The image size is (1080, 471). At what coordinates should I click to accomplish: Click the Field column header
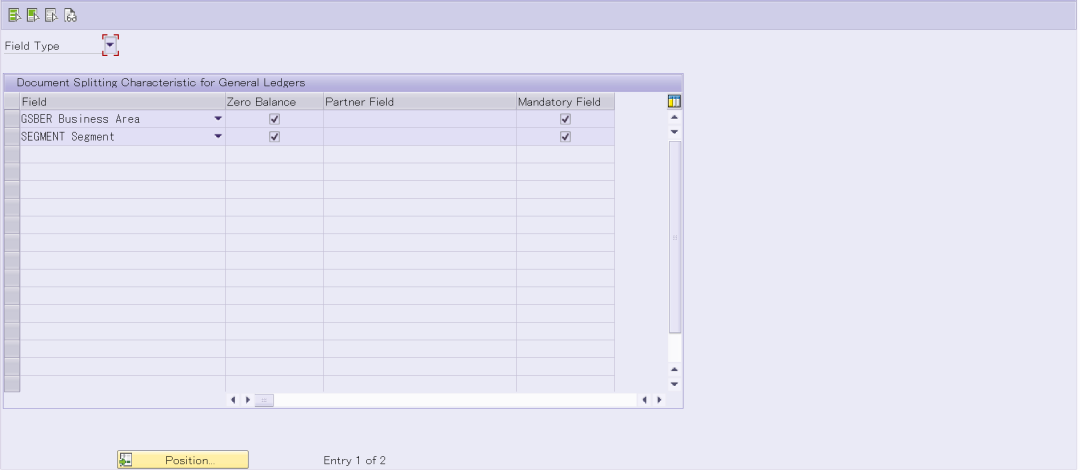(123, 101)
